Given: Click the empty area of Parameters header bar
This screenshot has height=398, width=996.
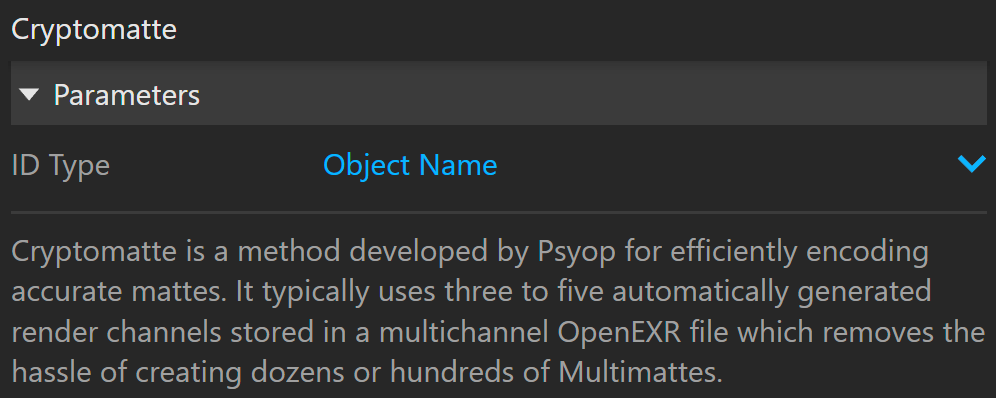Looking at the screenshot, I should 591,93.
